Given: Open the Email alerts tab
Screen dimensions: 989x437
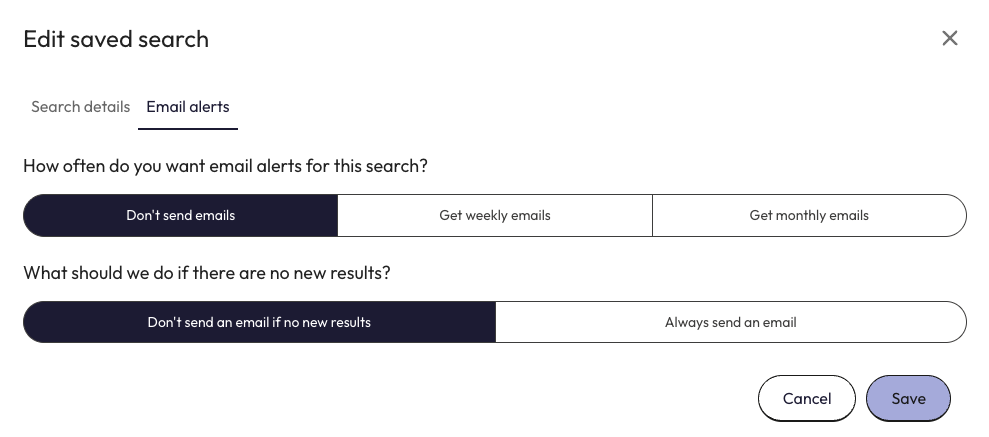Looking at the screenshot, I should tap(188, 107).
